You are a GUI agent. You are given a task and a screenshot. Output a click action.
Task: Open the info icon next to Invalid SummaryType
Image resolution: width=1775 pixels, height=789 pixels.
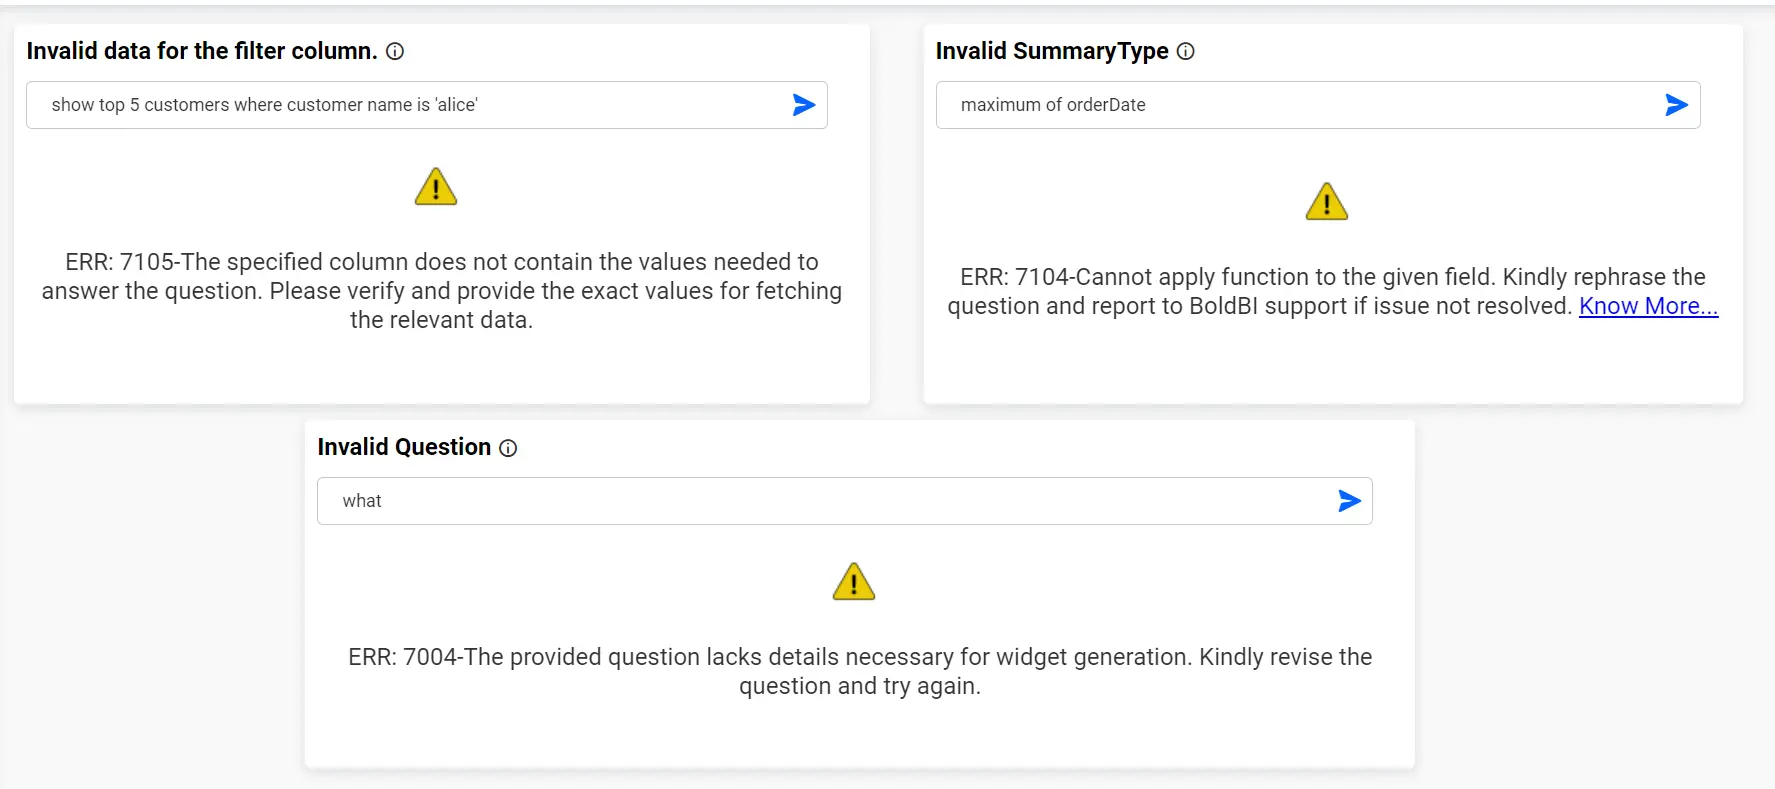(1185, 52)
